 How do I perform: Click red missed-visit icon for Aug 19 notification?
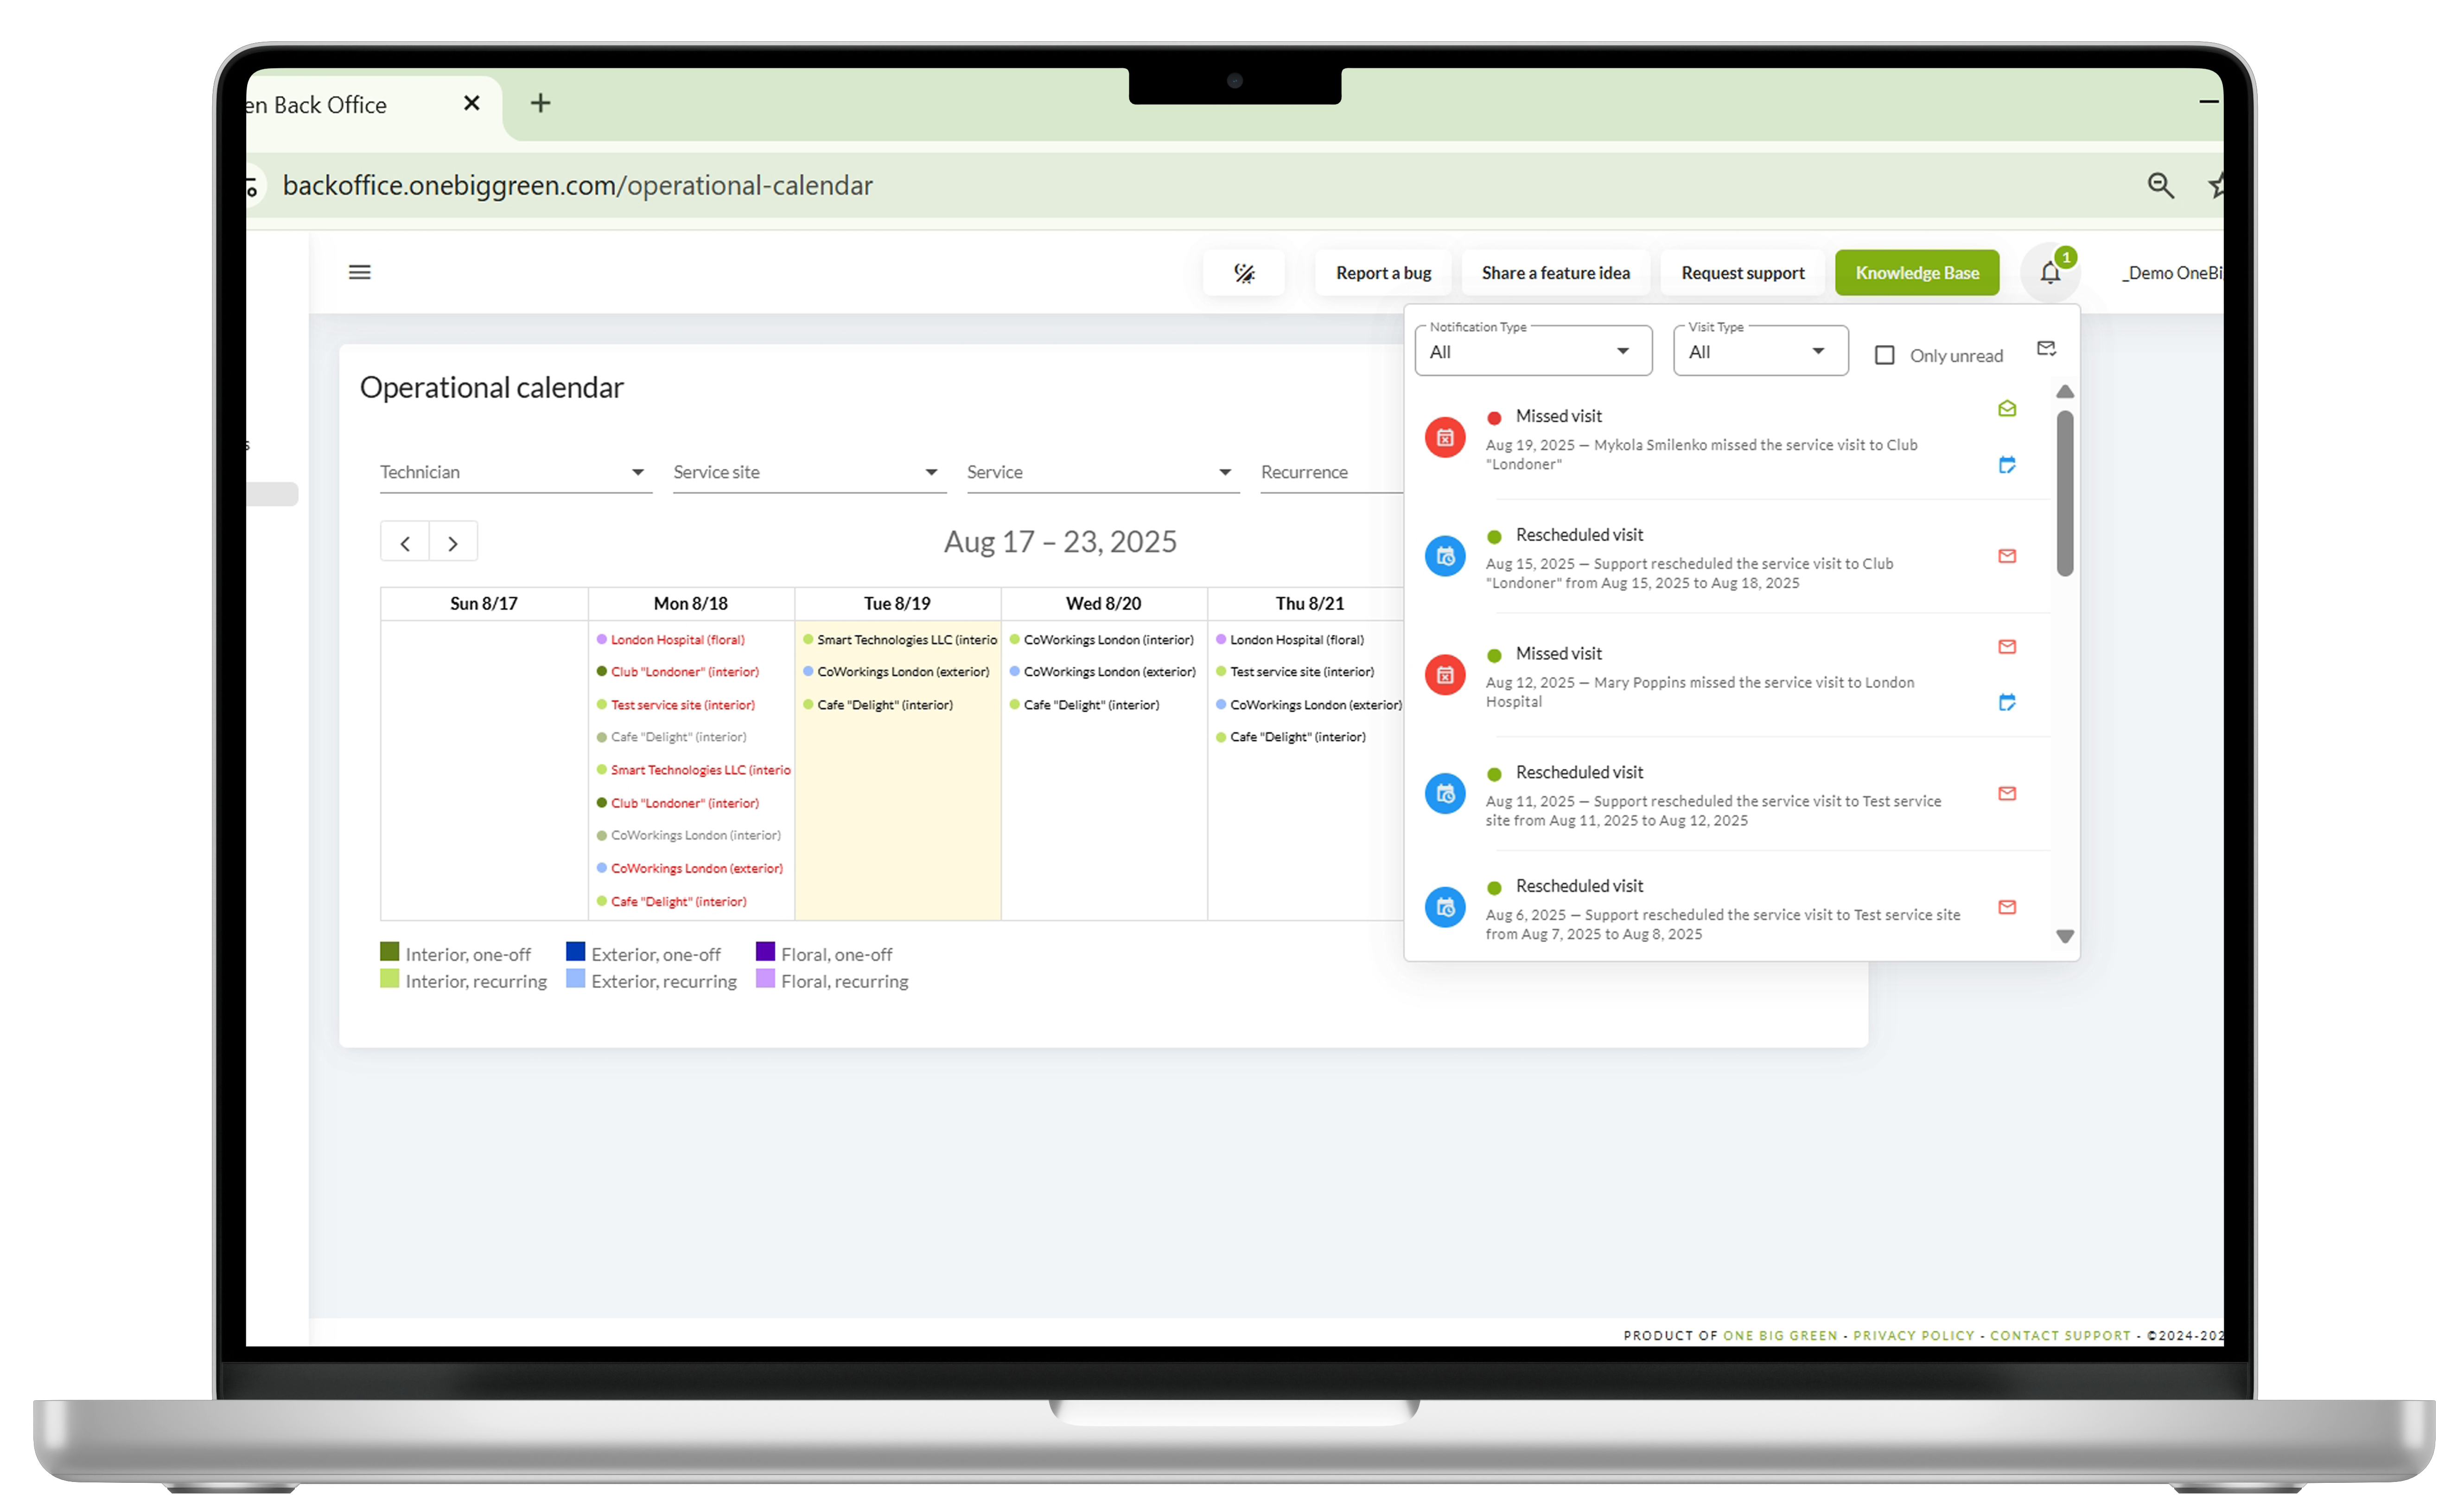[x=1444, y=437]
